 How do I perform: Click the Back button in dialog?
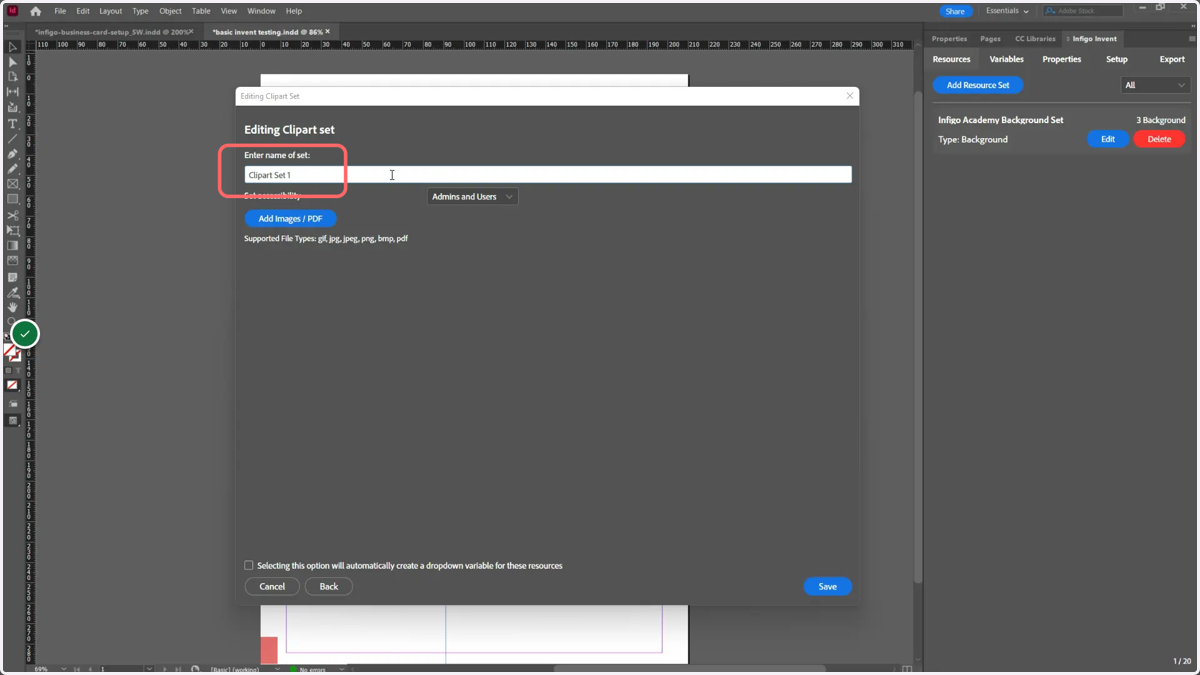pos(328,587)
